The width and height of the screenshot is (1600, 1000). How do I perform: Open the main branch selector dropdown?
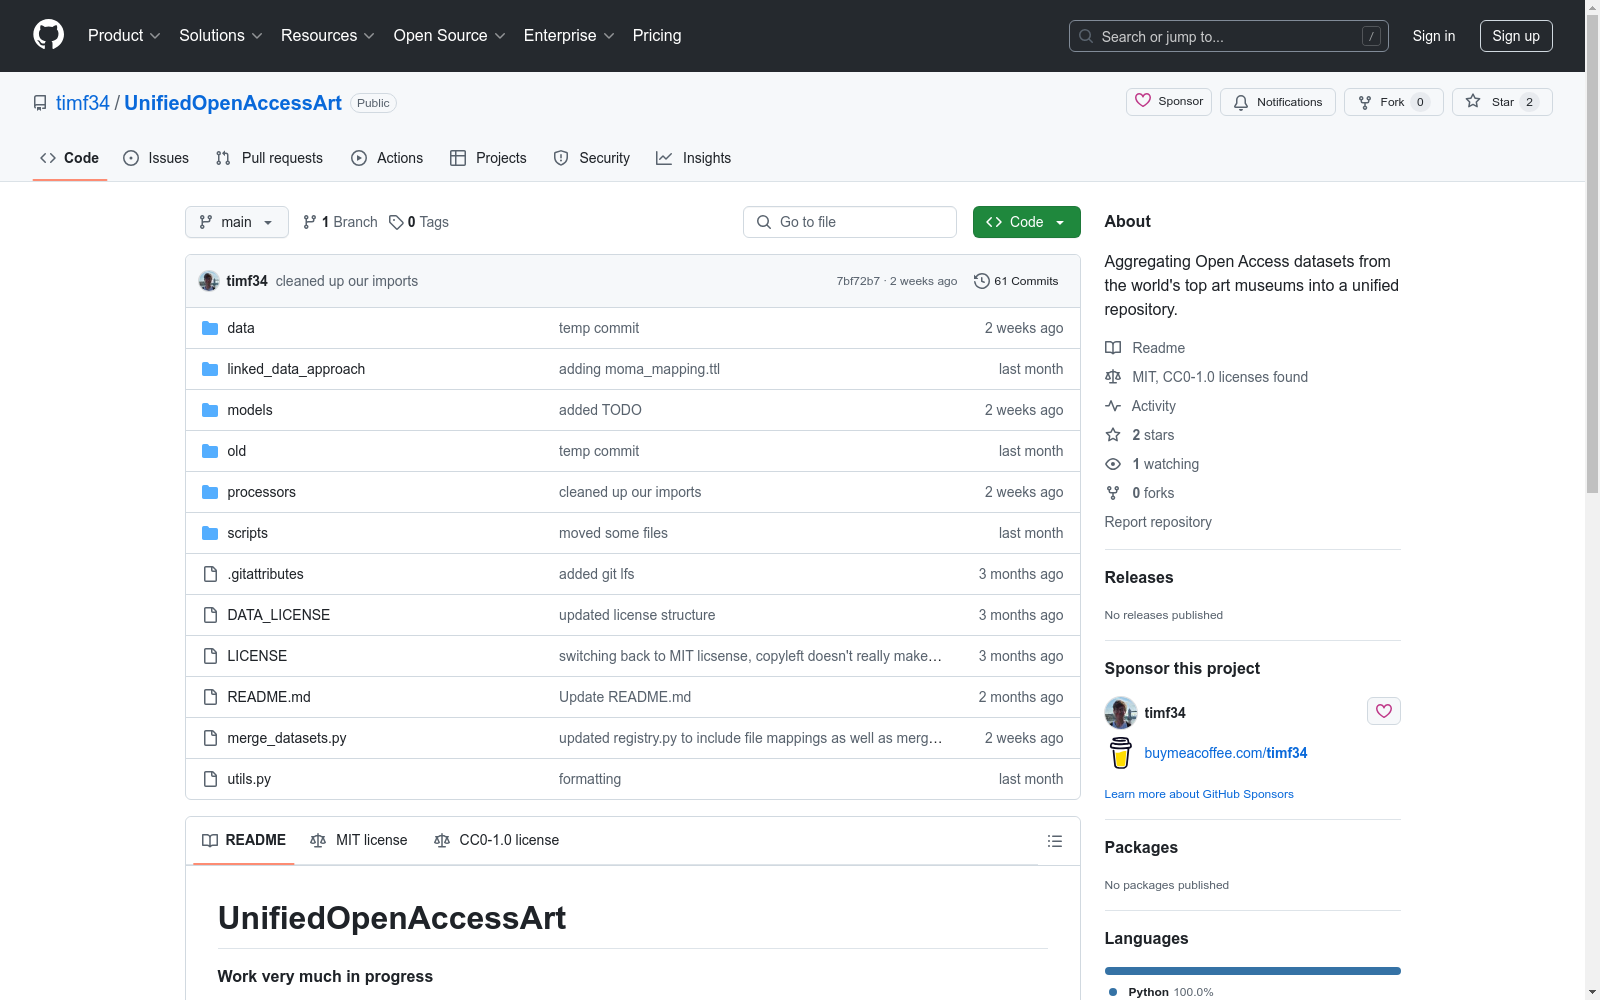tap(237, 222)
